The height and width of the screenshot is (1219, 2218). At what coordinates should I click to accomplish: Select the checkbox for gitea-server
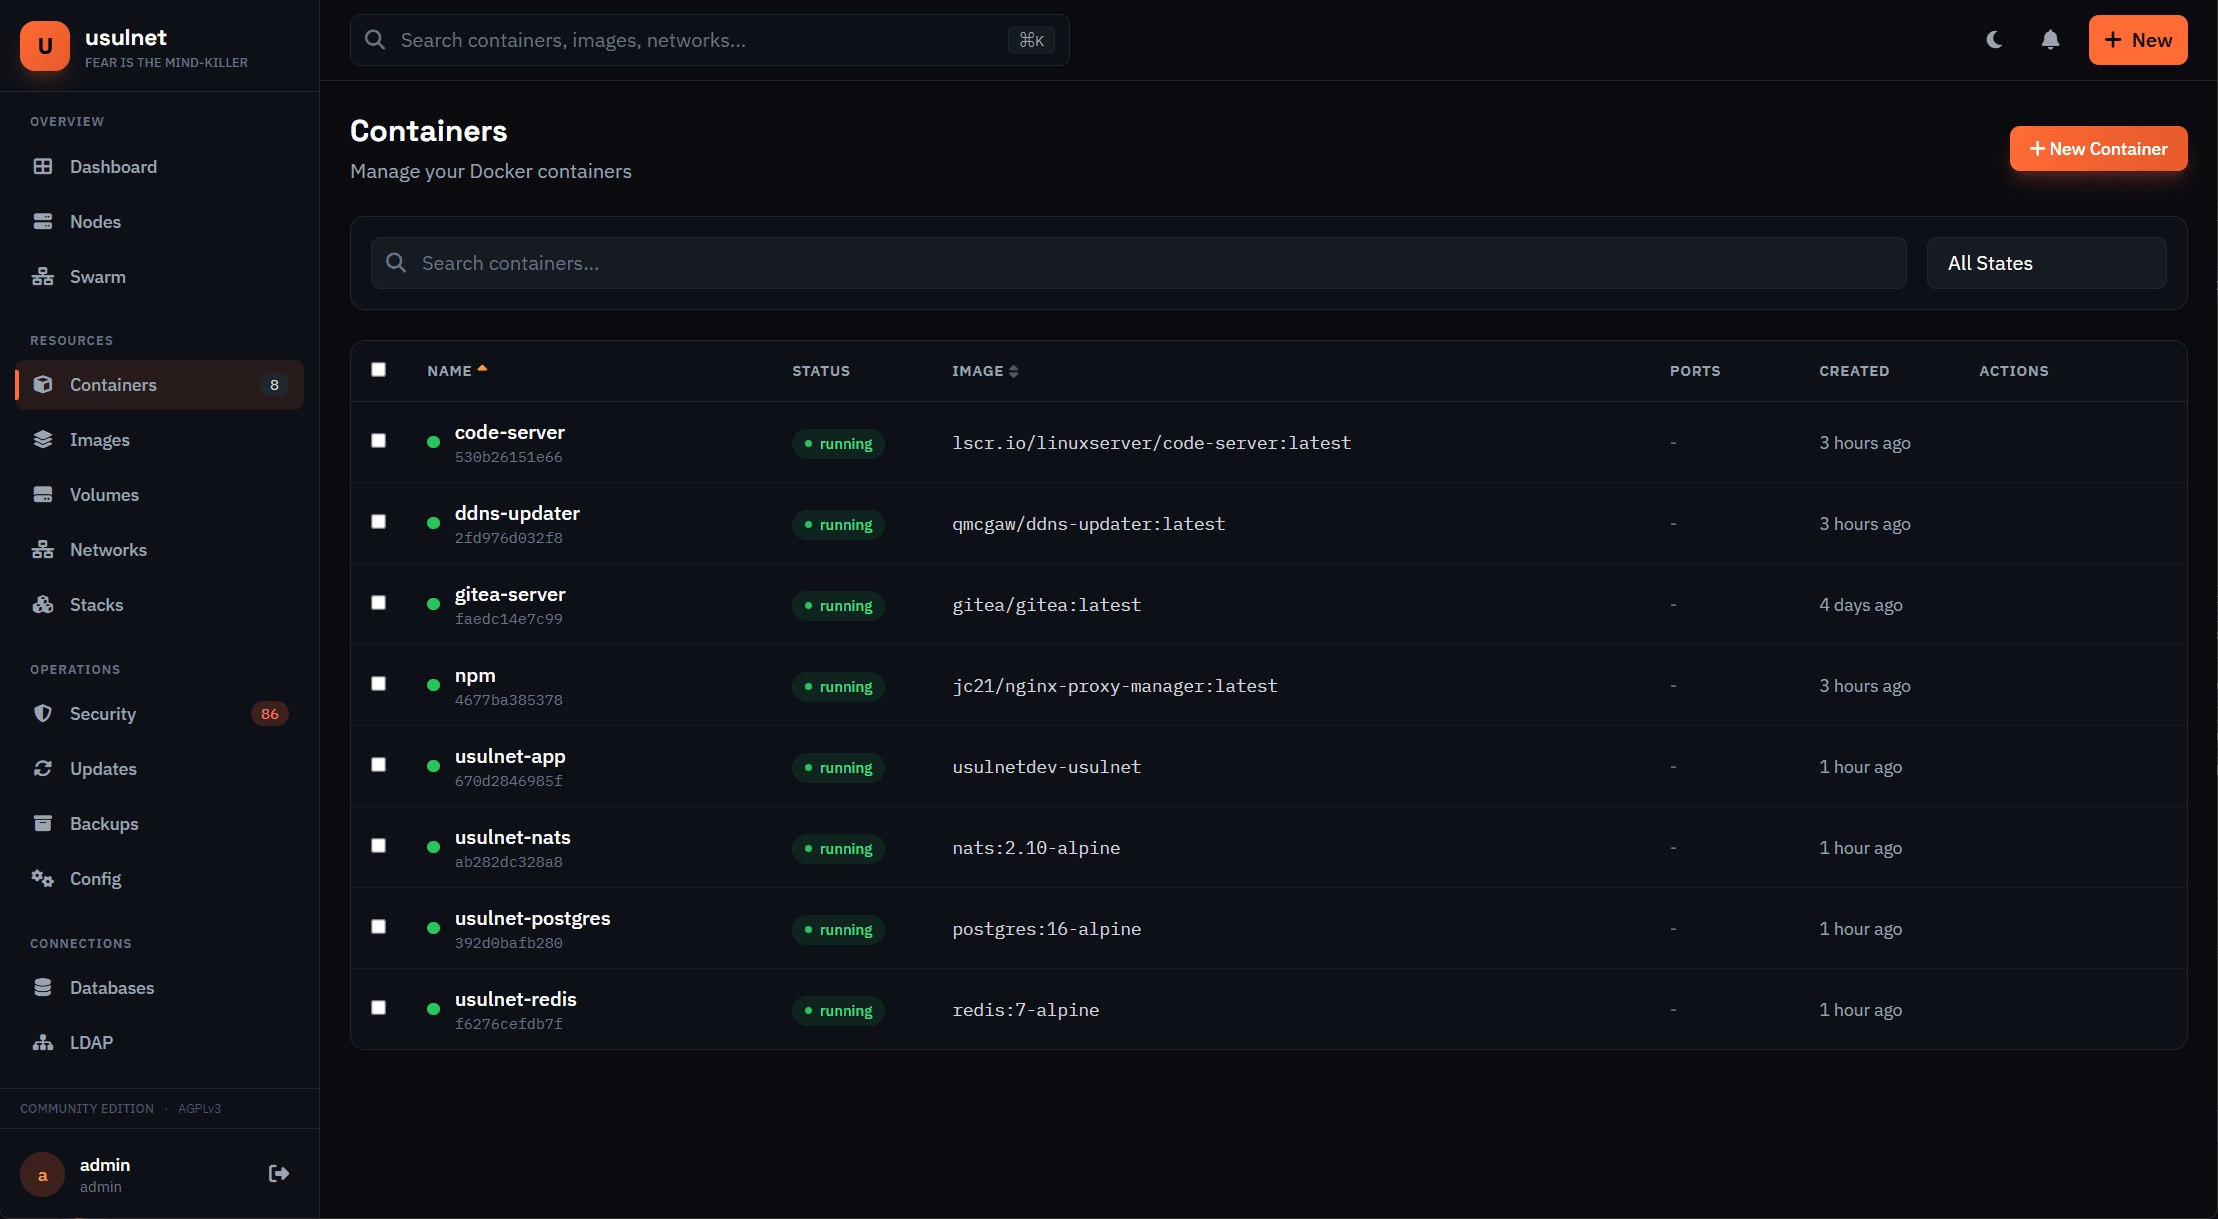click(x=378, y=602)
